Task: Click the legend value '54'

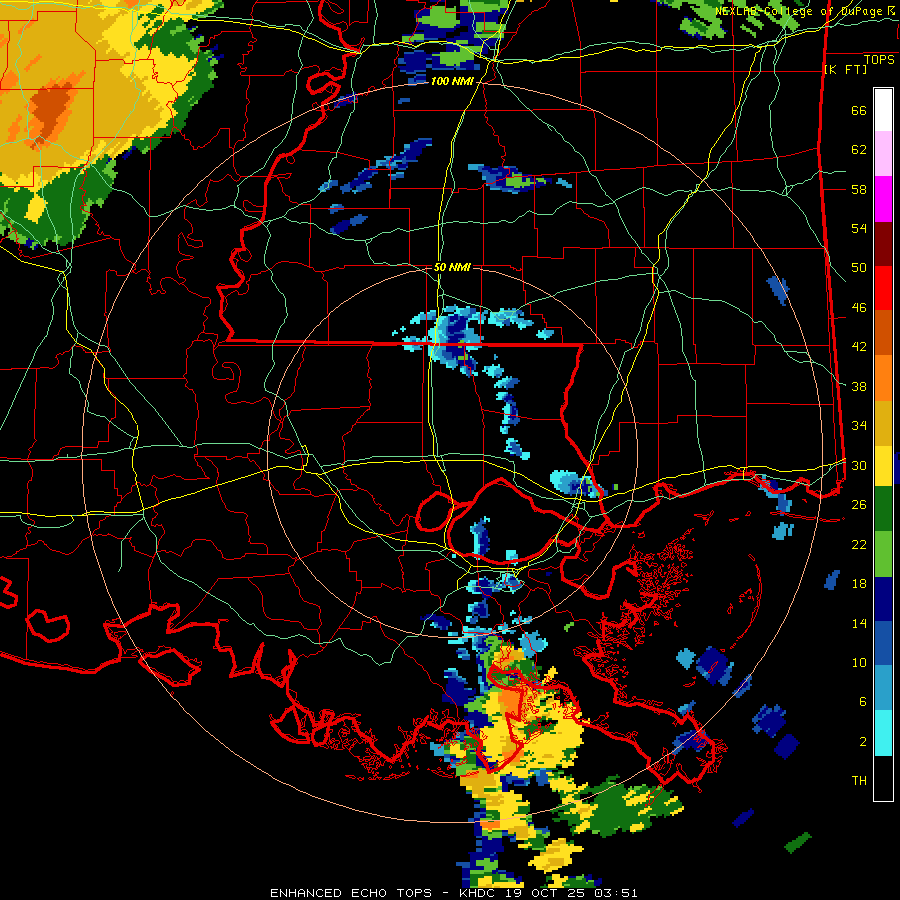Action: coord(859,228)
